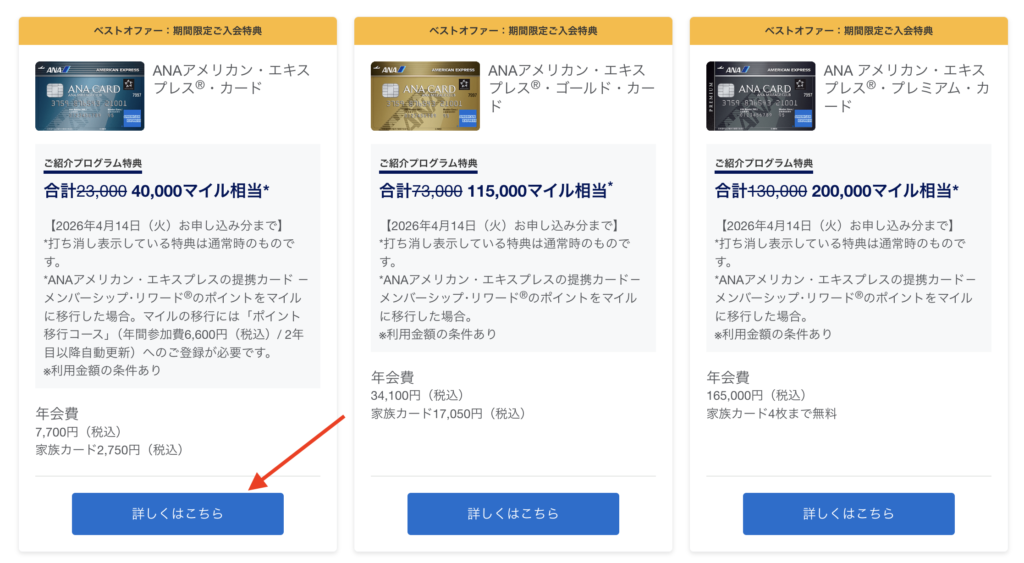Click the ゴールド・カード title text
This screenshot has width=1024, height=563.
coord(571,88)
